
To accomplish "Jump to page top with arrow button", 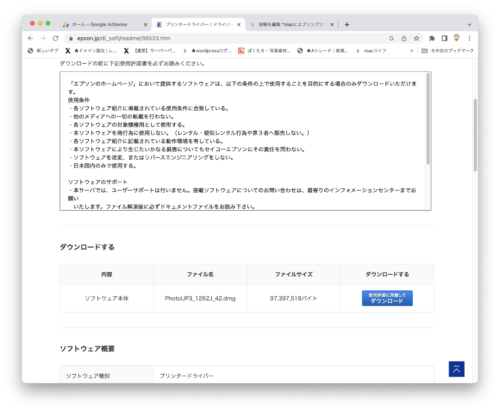I will point(456,369).
